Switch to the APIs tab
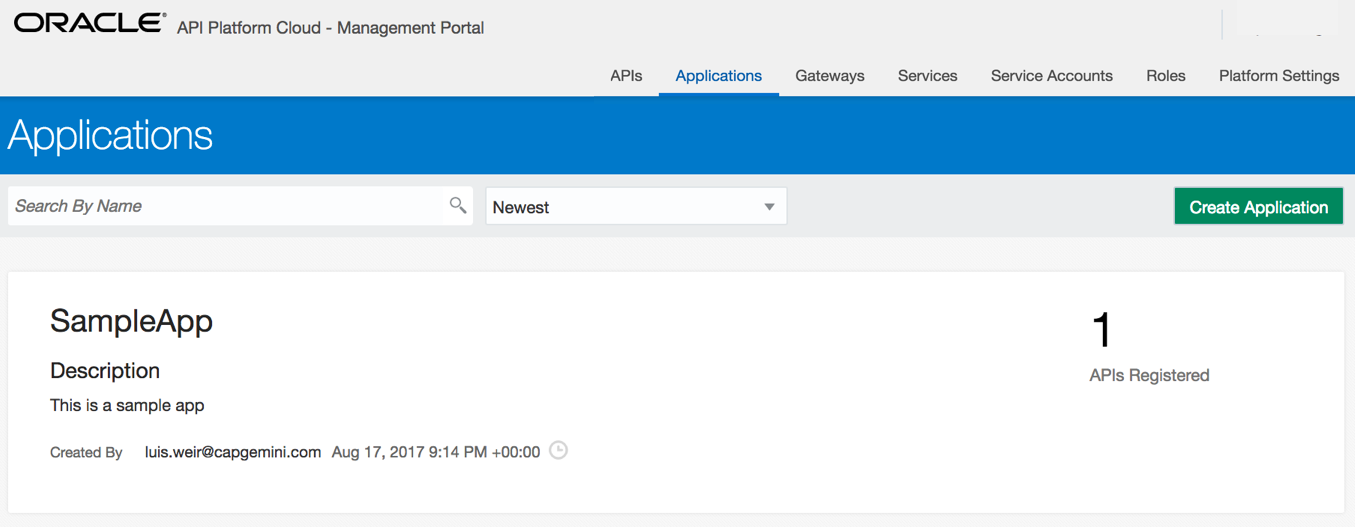This screenshot has width=1355, height=527. click(626, 76)
